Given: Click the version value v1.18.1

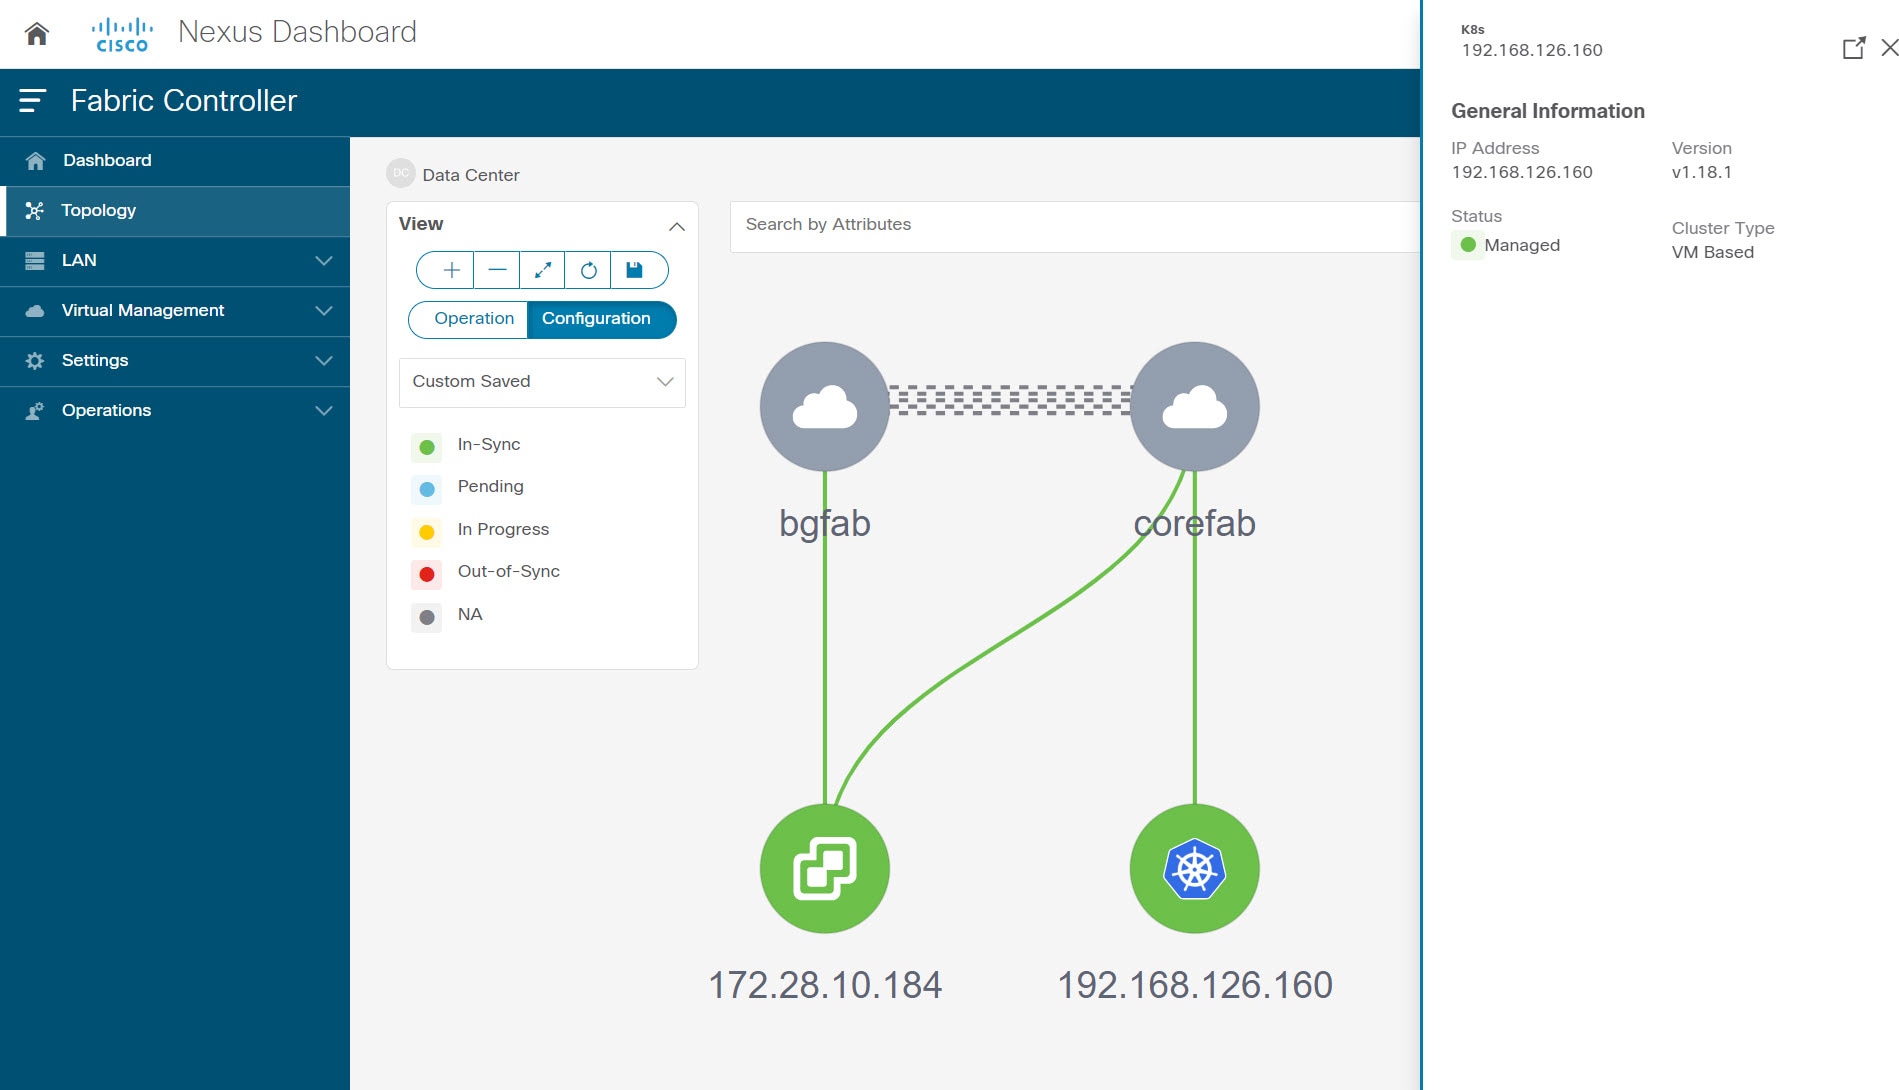Looking at the screenshot, I should [1702, 172].
